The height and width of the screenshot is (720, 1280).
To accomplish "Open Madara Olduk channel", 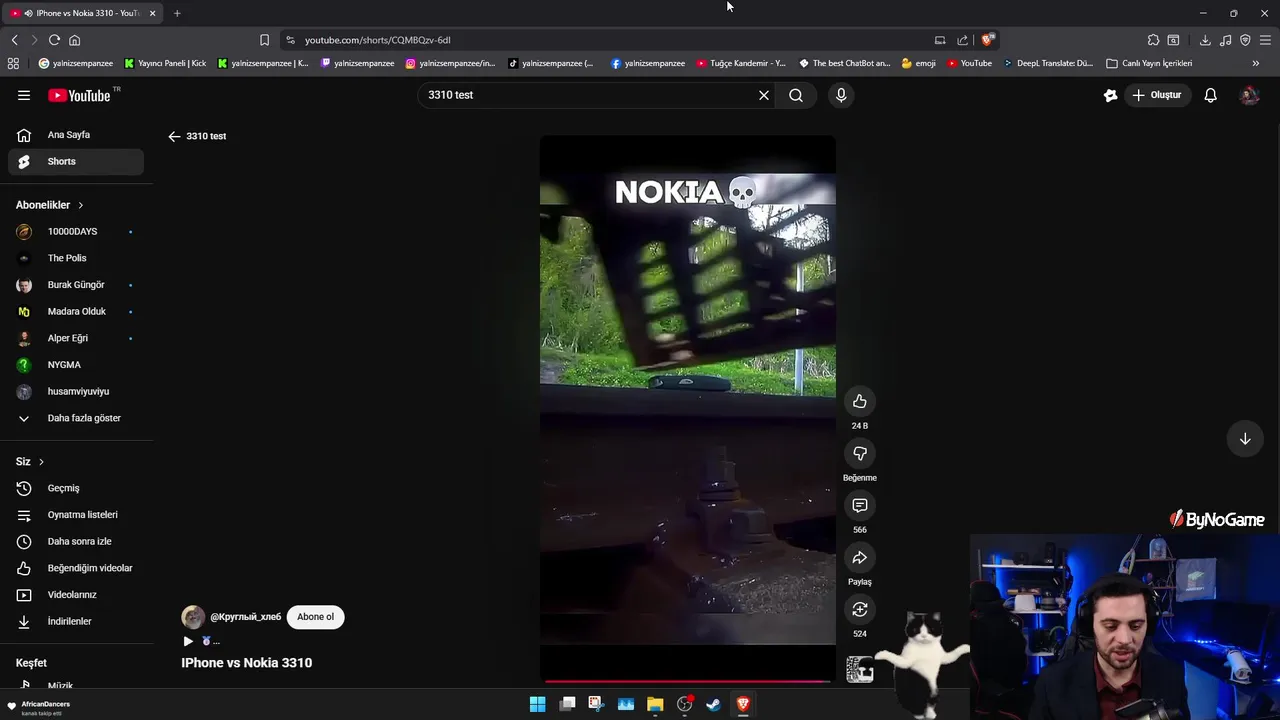I will pos(75,311).
